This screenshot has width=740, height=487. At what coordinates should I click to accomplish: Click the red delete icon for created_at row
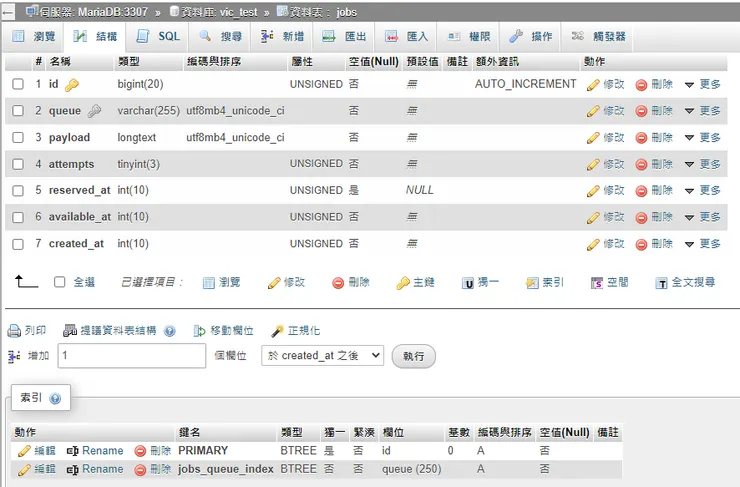641,245
